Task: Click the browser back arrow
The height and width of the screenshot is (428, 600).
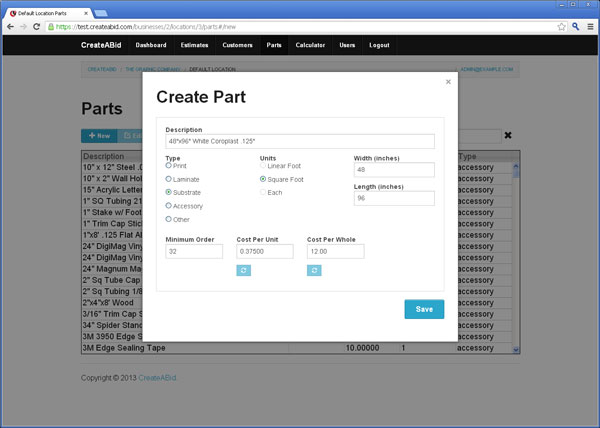Action: click(10, 26)
